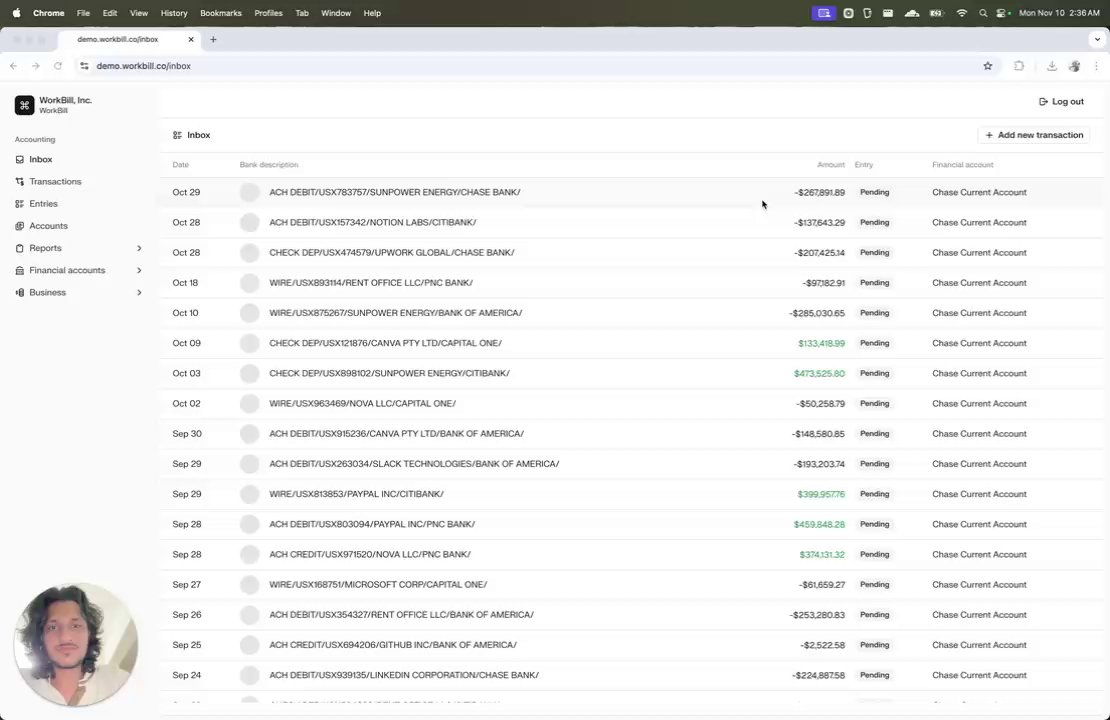Open Chrome downloads icon
Viewport: 1110px width, 720px height.
pyautogui.click(x=1052, y=66)
